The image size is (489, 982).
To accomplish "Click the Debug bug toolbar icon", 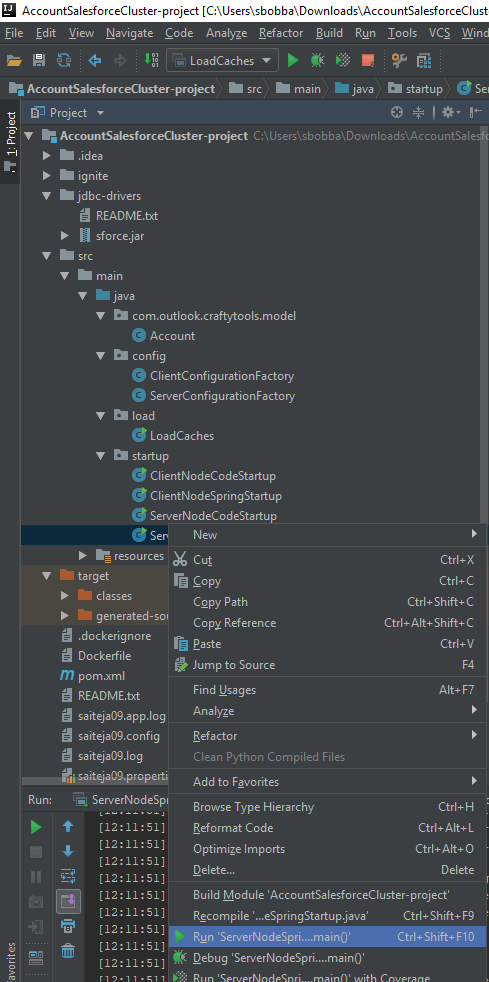I will pyautogui.click(x=317, y=61).
